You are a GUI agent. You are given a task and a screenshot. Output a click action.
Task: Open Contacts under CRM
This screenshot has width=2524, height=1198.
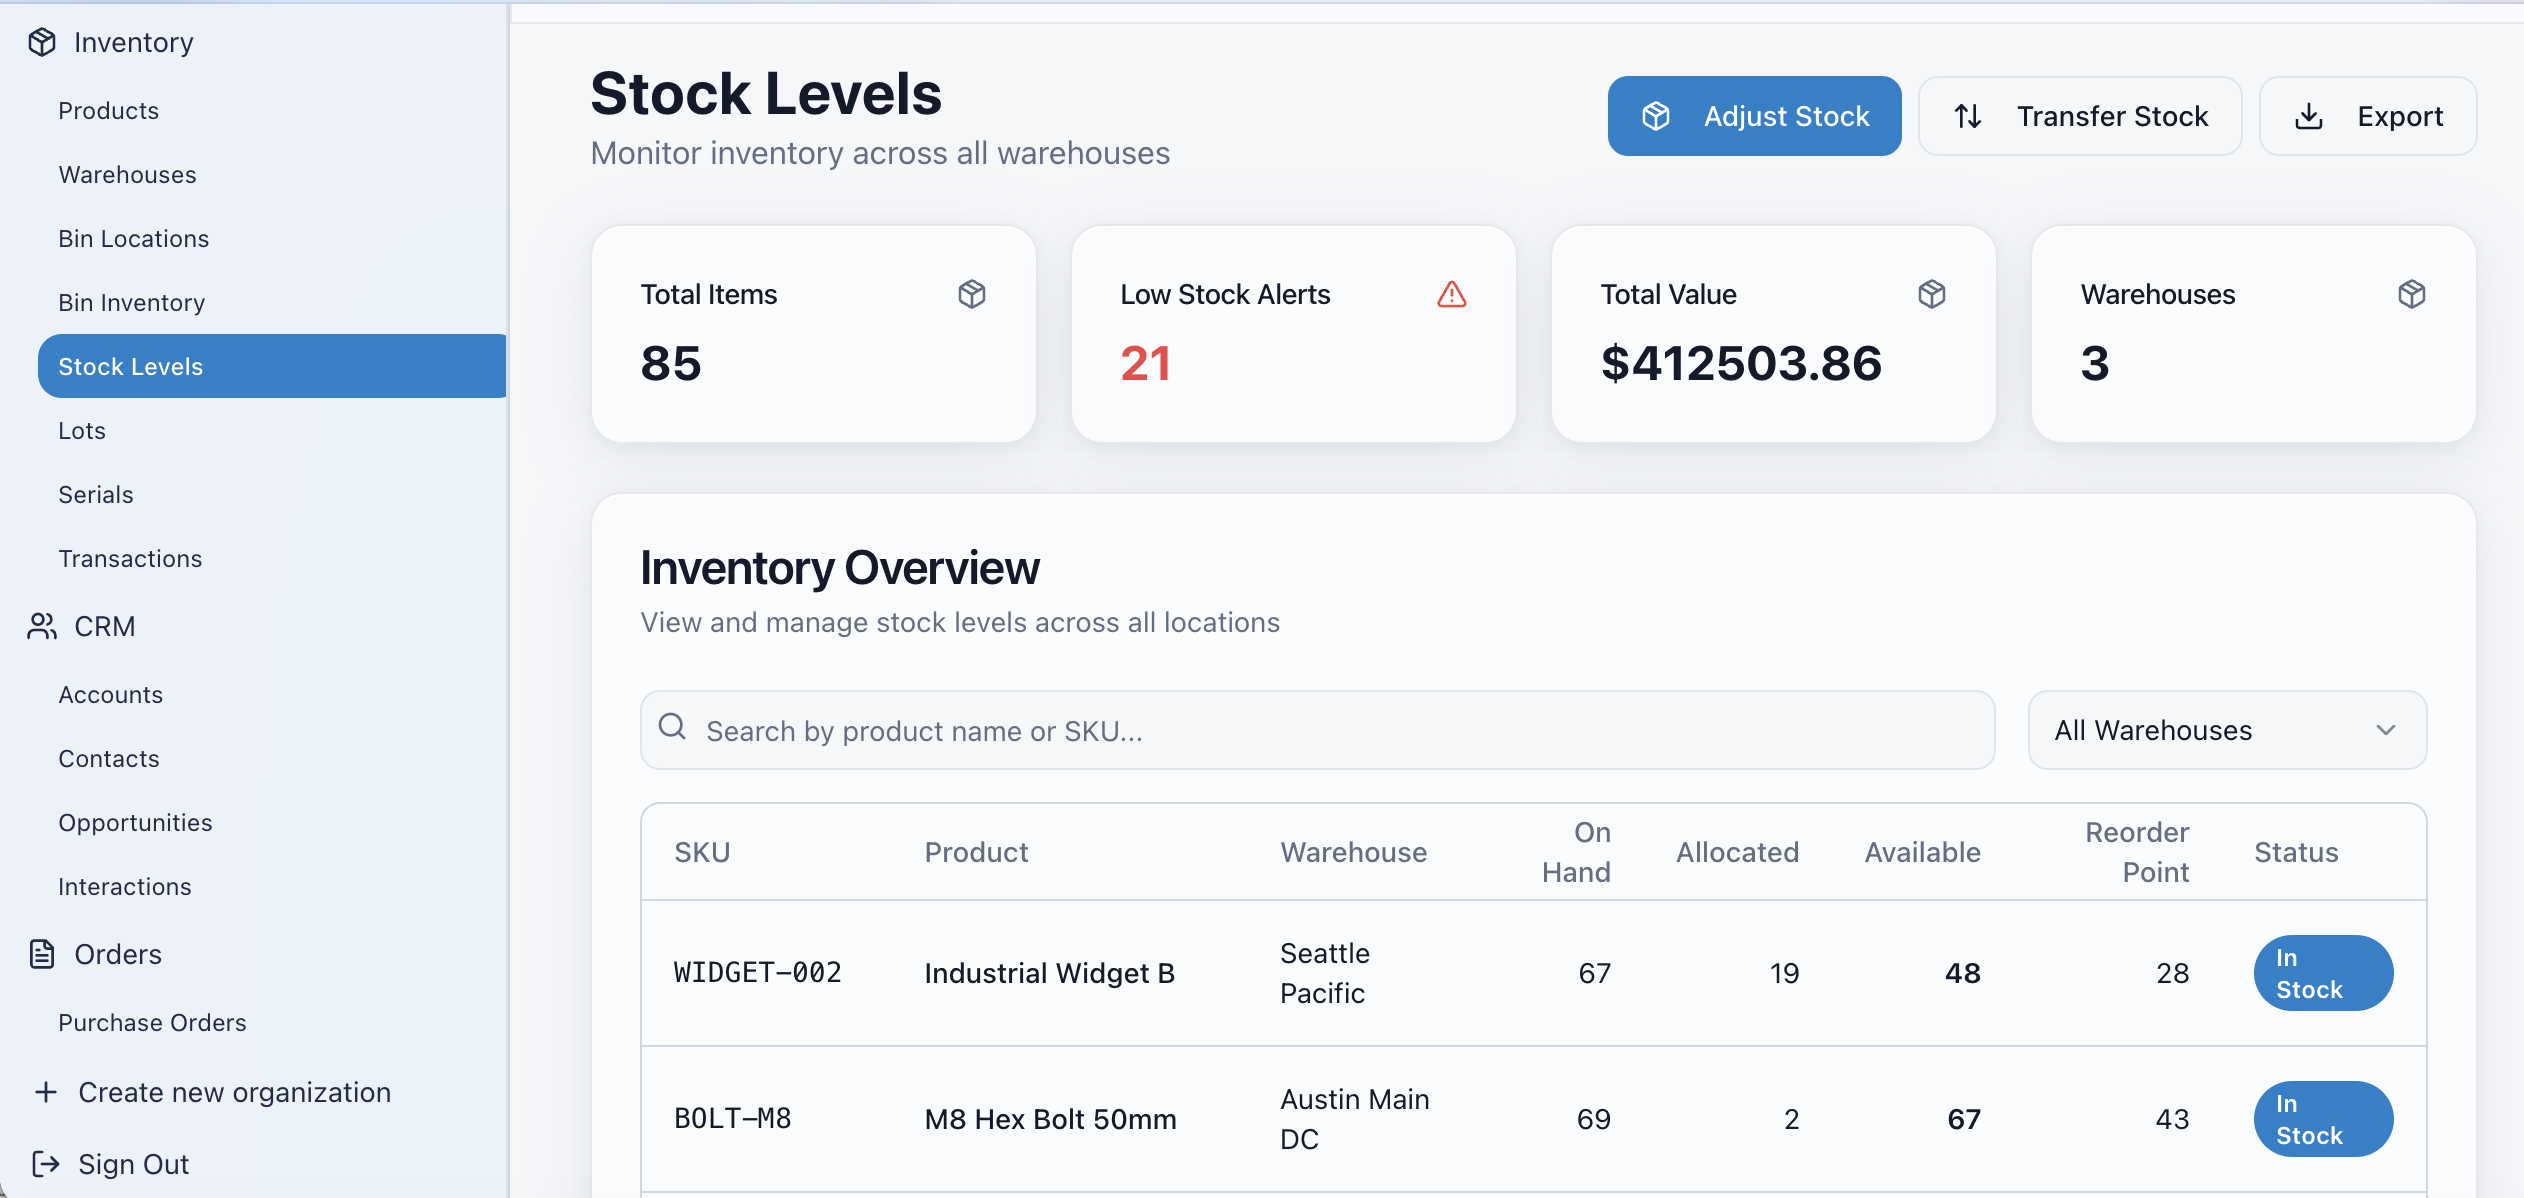coord(109,758)
